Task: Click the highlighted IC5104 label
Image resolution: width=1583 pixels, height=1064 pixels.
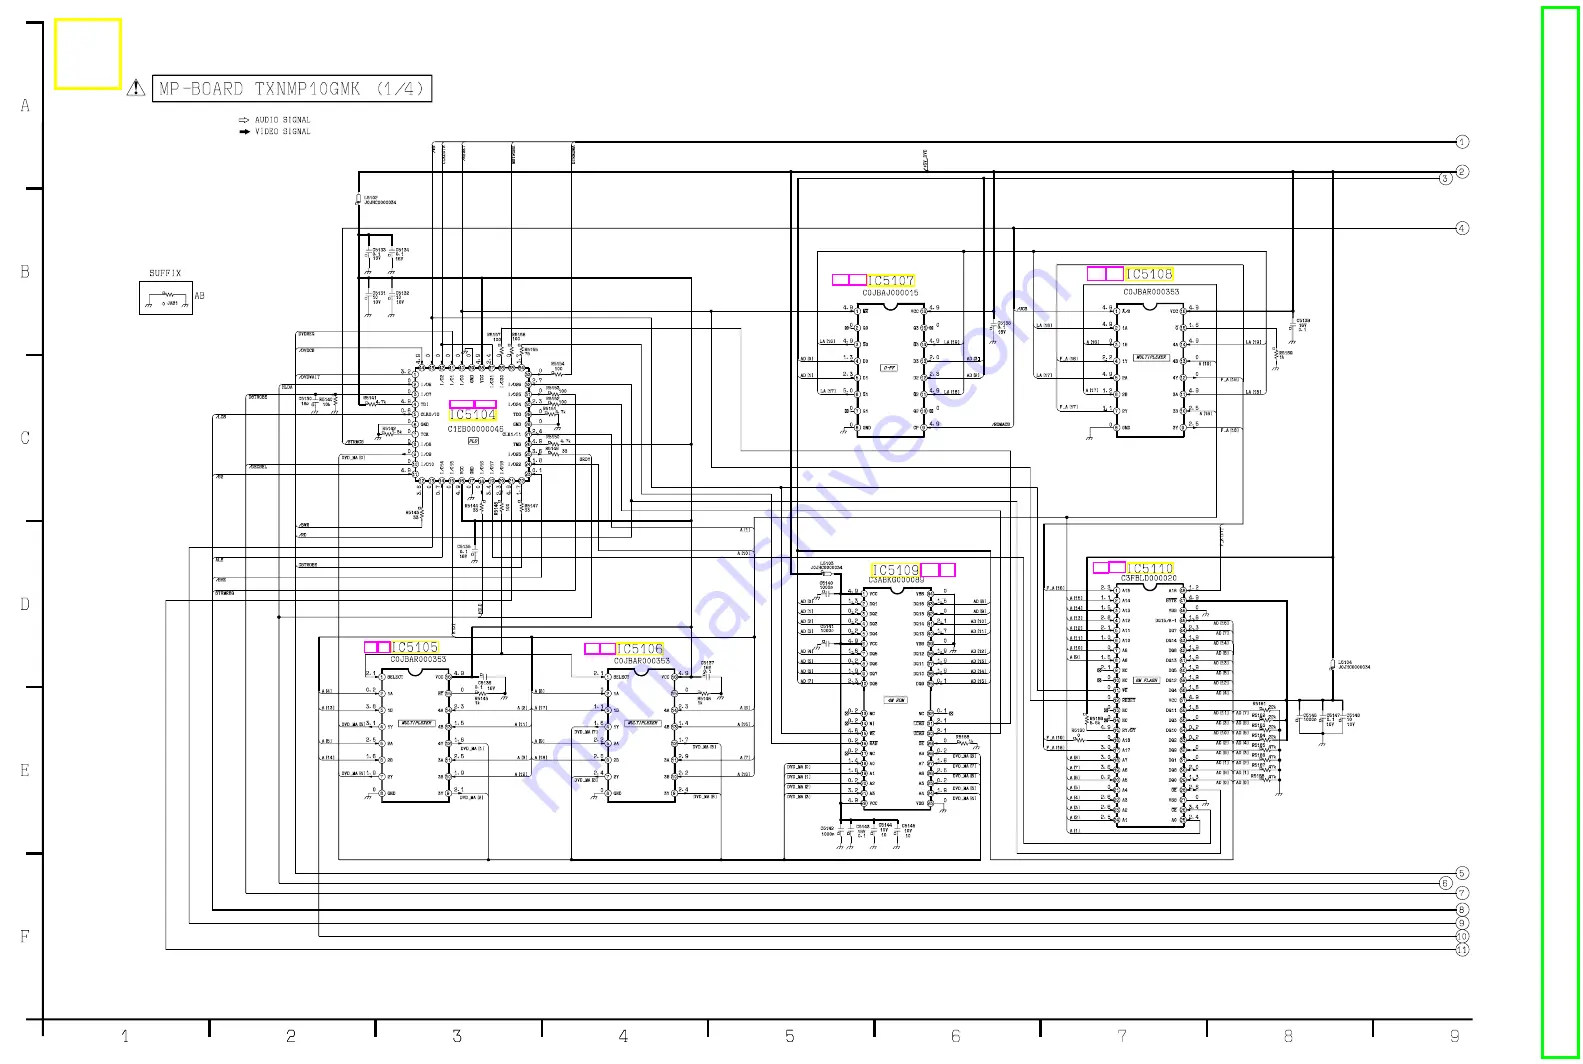Action: 473,415
